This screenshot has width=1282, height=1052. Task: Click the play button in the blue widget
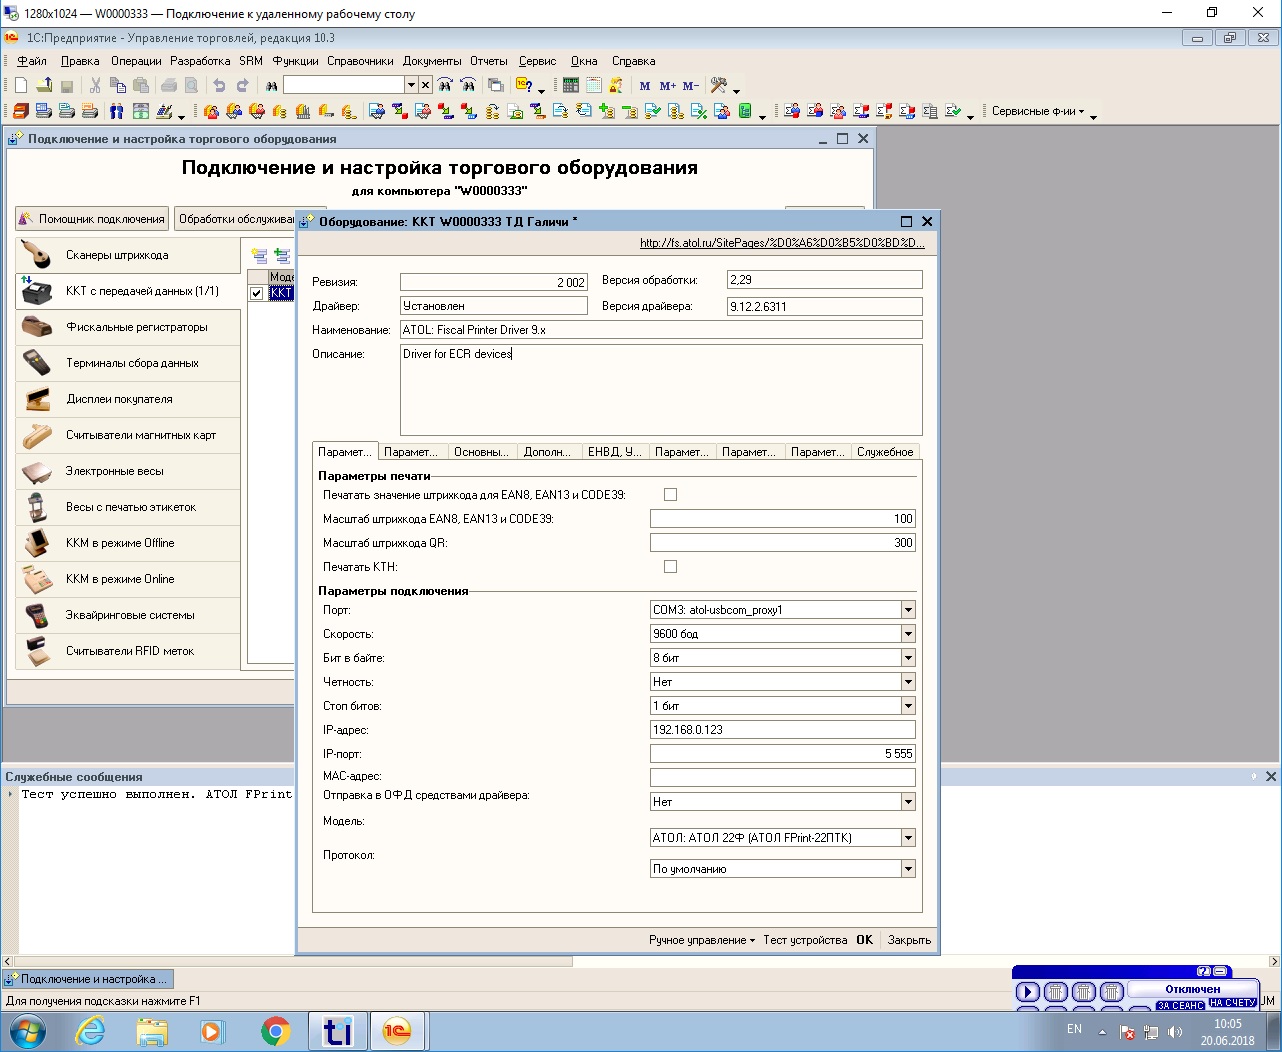1027,992
